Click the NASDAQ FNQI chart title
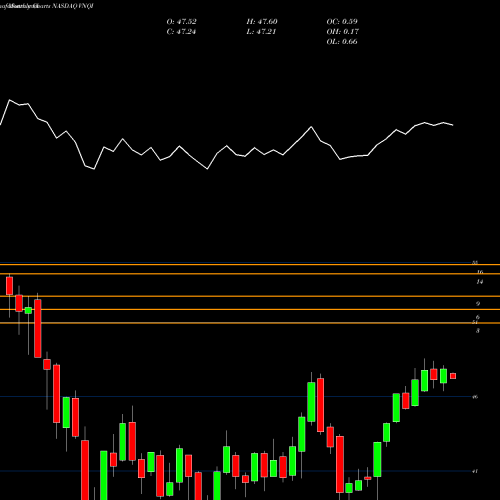Image resolution: width=500 pixels, height=500 pixels. 72,6
